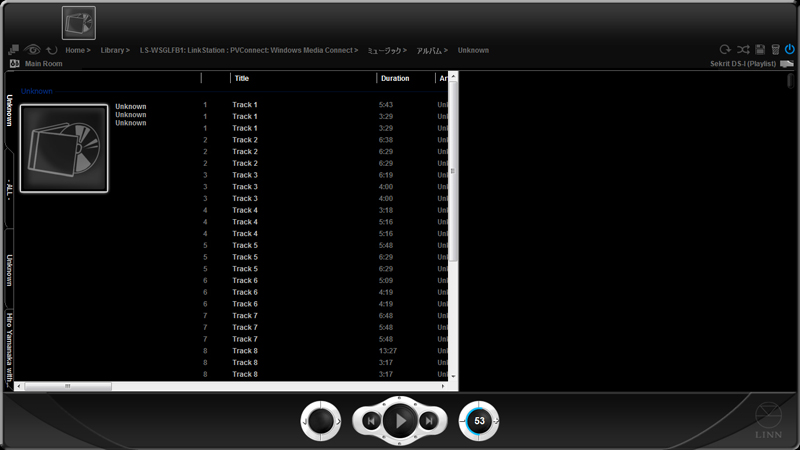800x450 pixels.
Task: Click the volume dial showing 53
Action: click(479, 421)
